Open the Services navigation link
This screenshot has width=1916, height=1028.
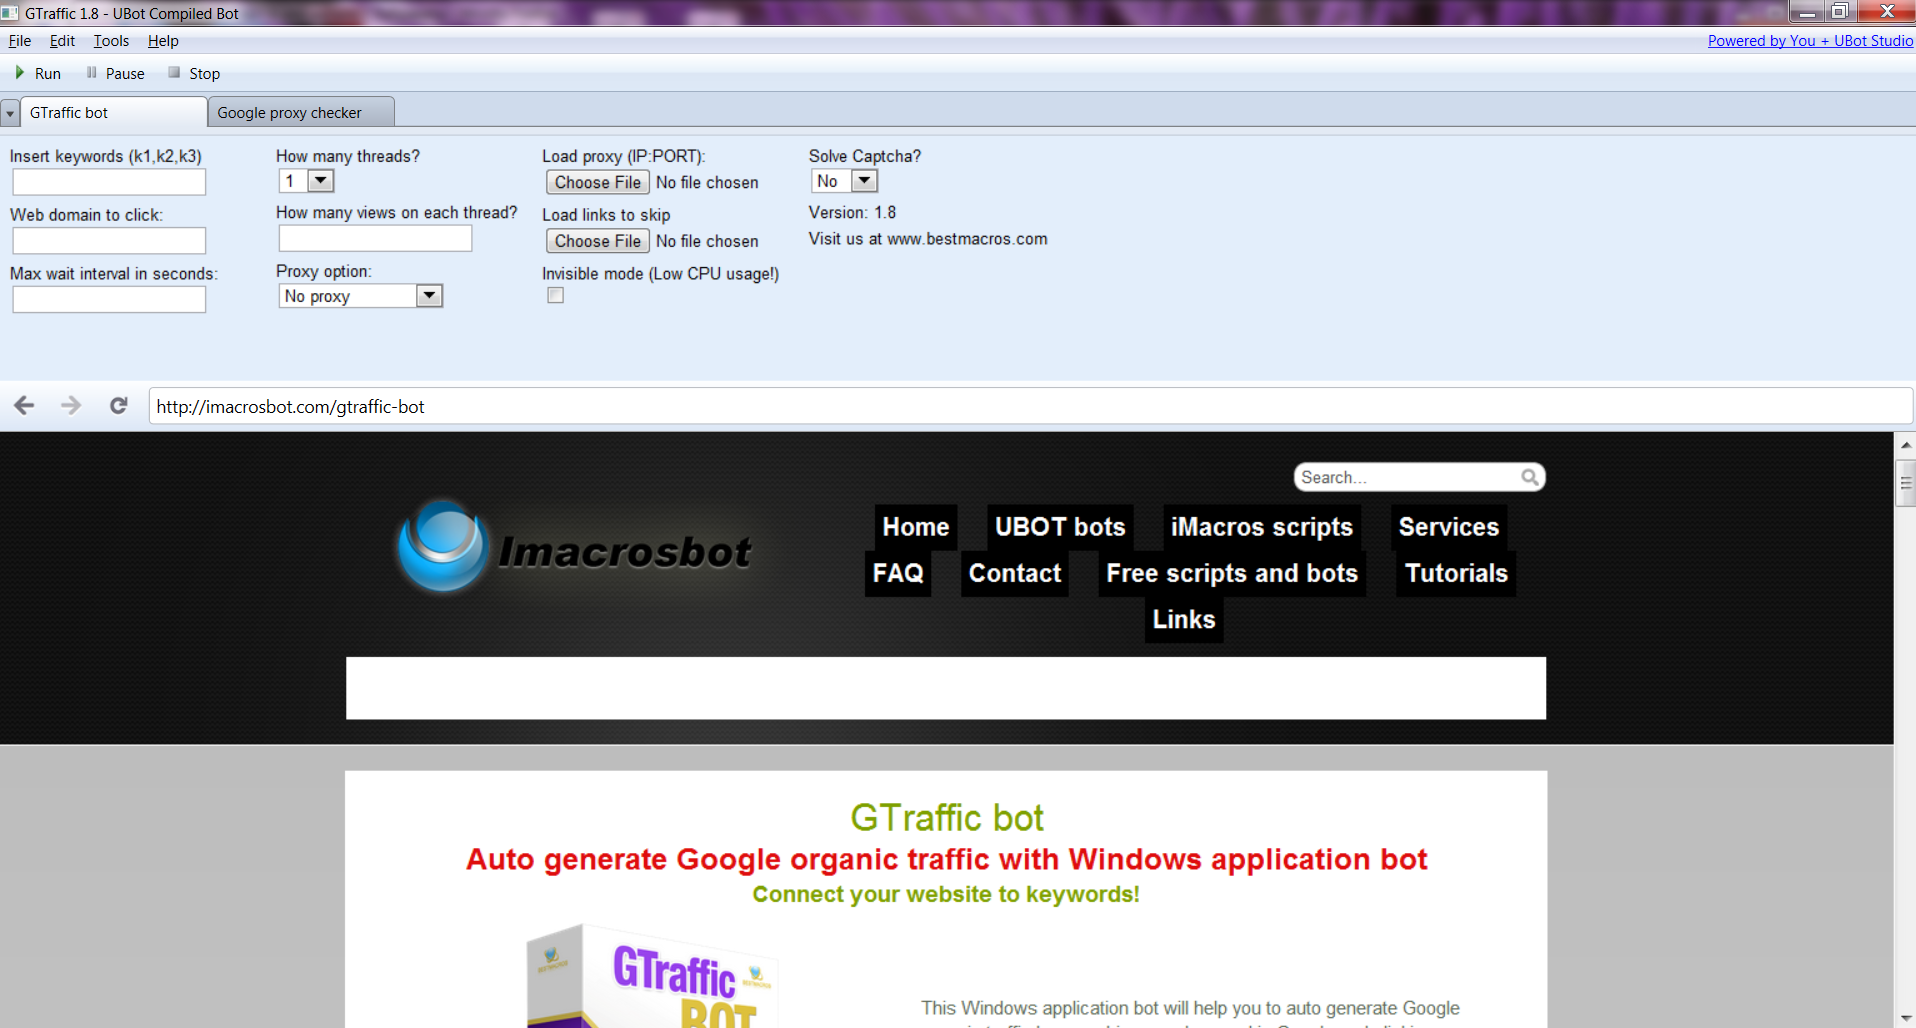[x=1448, y=527]
